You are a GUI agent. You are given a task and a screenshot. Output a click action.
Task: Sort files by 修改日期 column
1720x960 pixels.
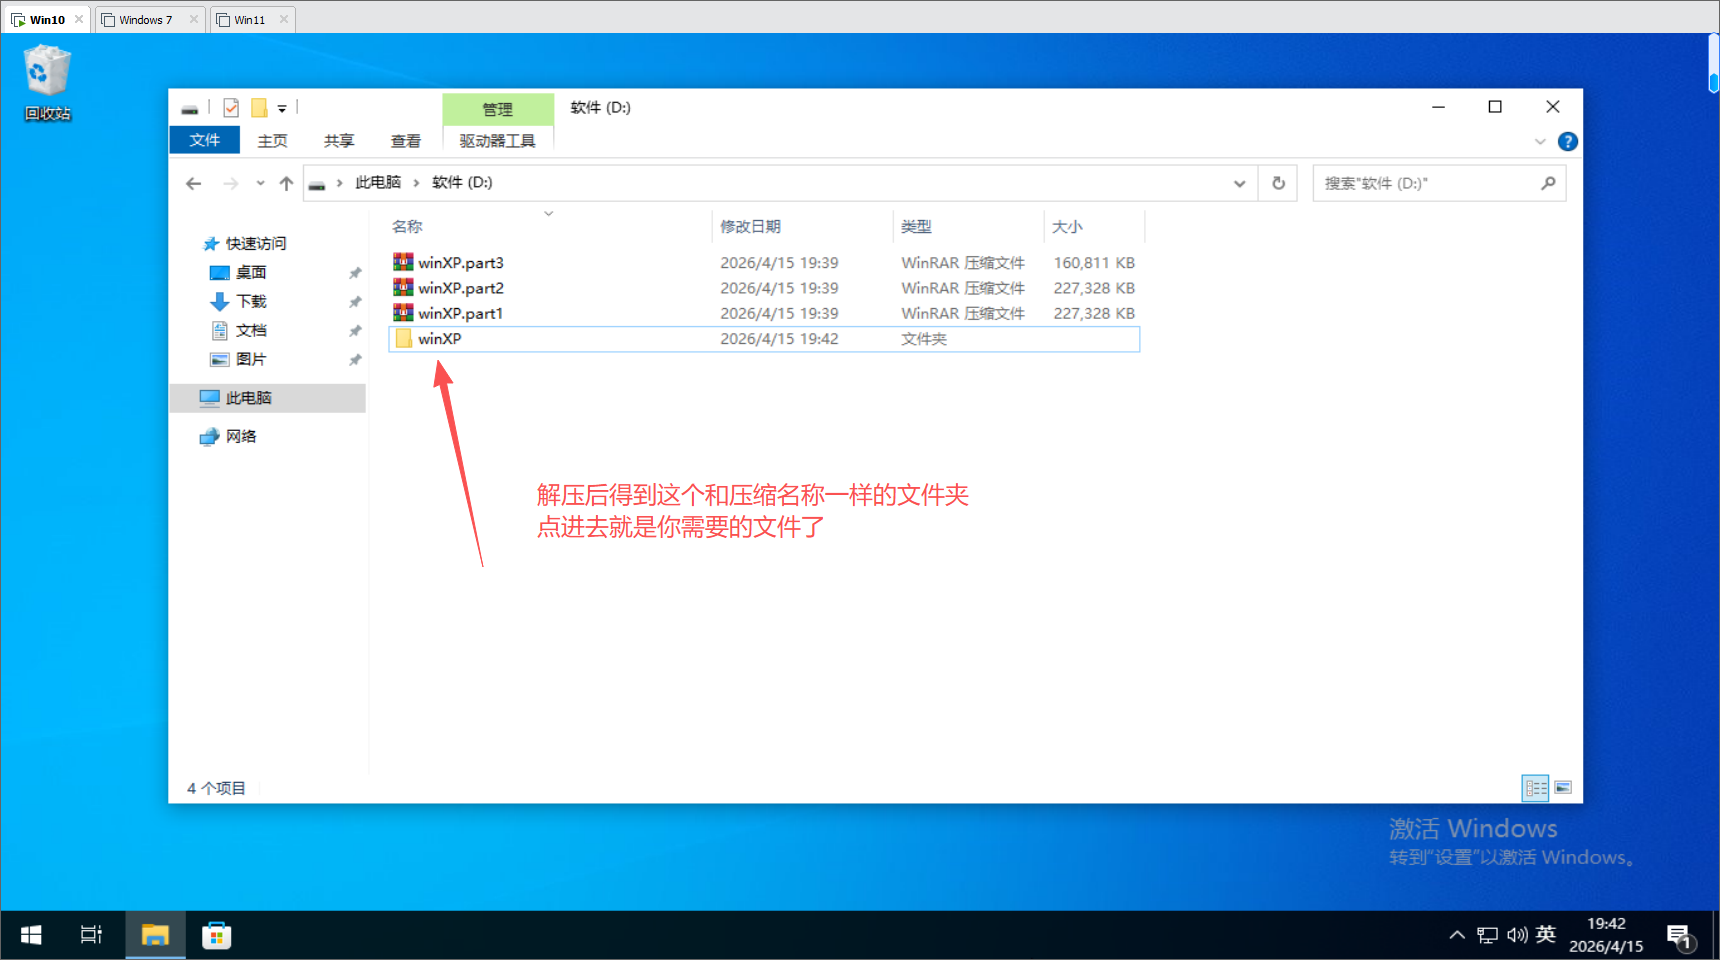[x=750, y=227]
